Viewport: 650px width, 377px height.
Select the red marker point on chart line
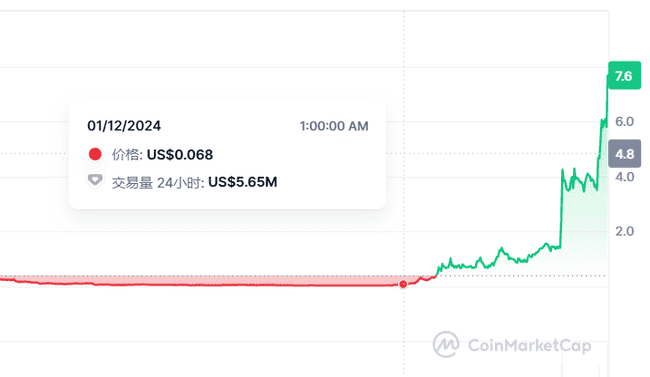(403, 284)
